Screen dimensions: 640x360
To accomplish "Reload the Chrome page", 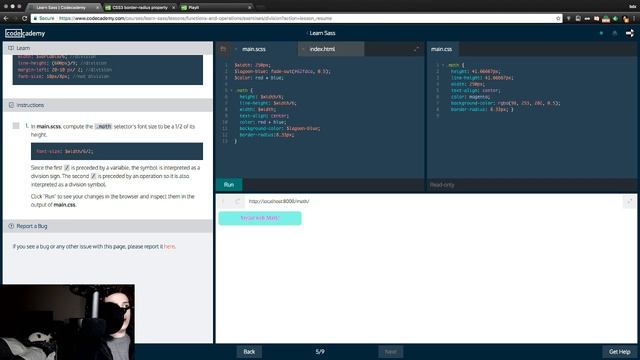I will point(24,18).
